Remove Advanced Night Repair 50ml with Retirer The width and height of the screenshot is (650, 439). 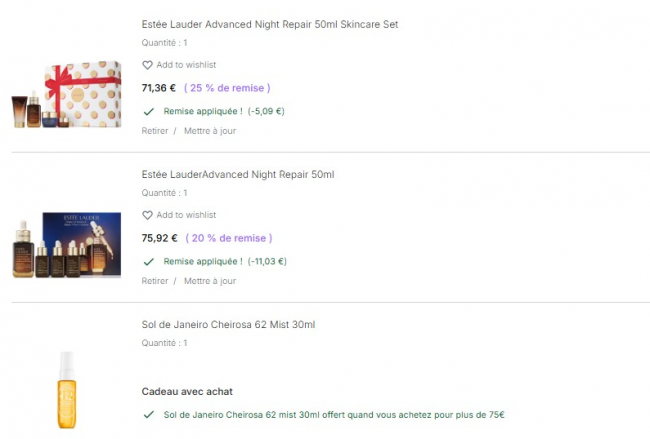[155, 281]
